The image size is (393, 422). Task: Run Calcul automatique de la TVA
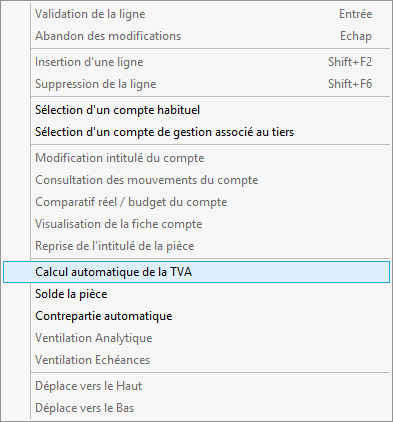pyautogui.click(x=196, y=272)
